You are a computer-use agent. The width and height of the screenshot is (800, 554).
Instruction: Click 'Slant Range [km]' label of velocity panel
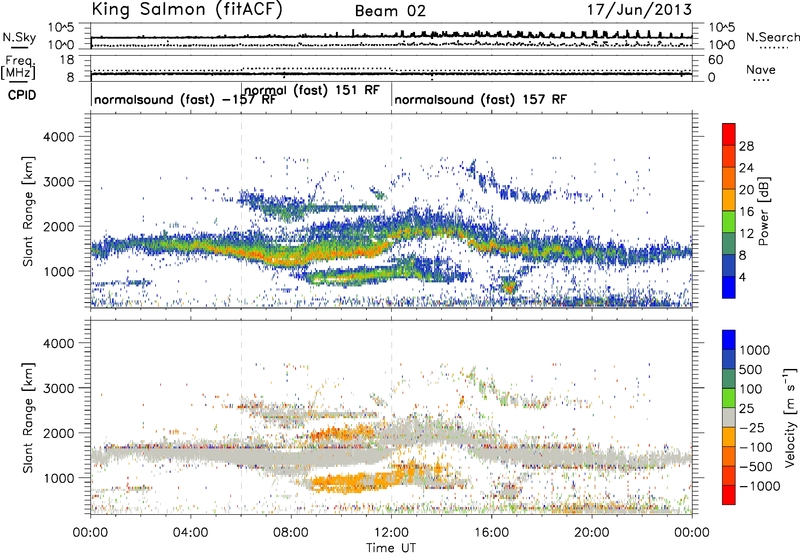pos(29,417)
